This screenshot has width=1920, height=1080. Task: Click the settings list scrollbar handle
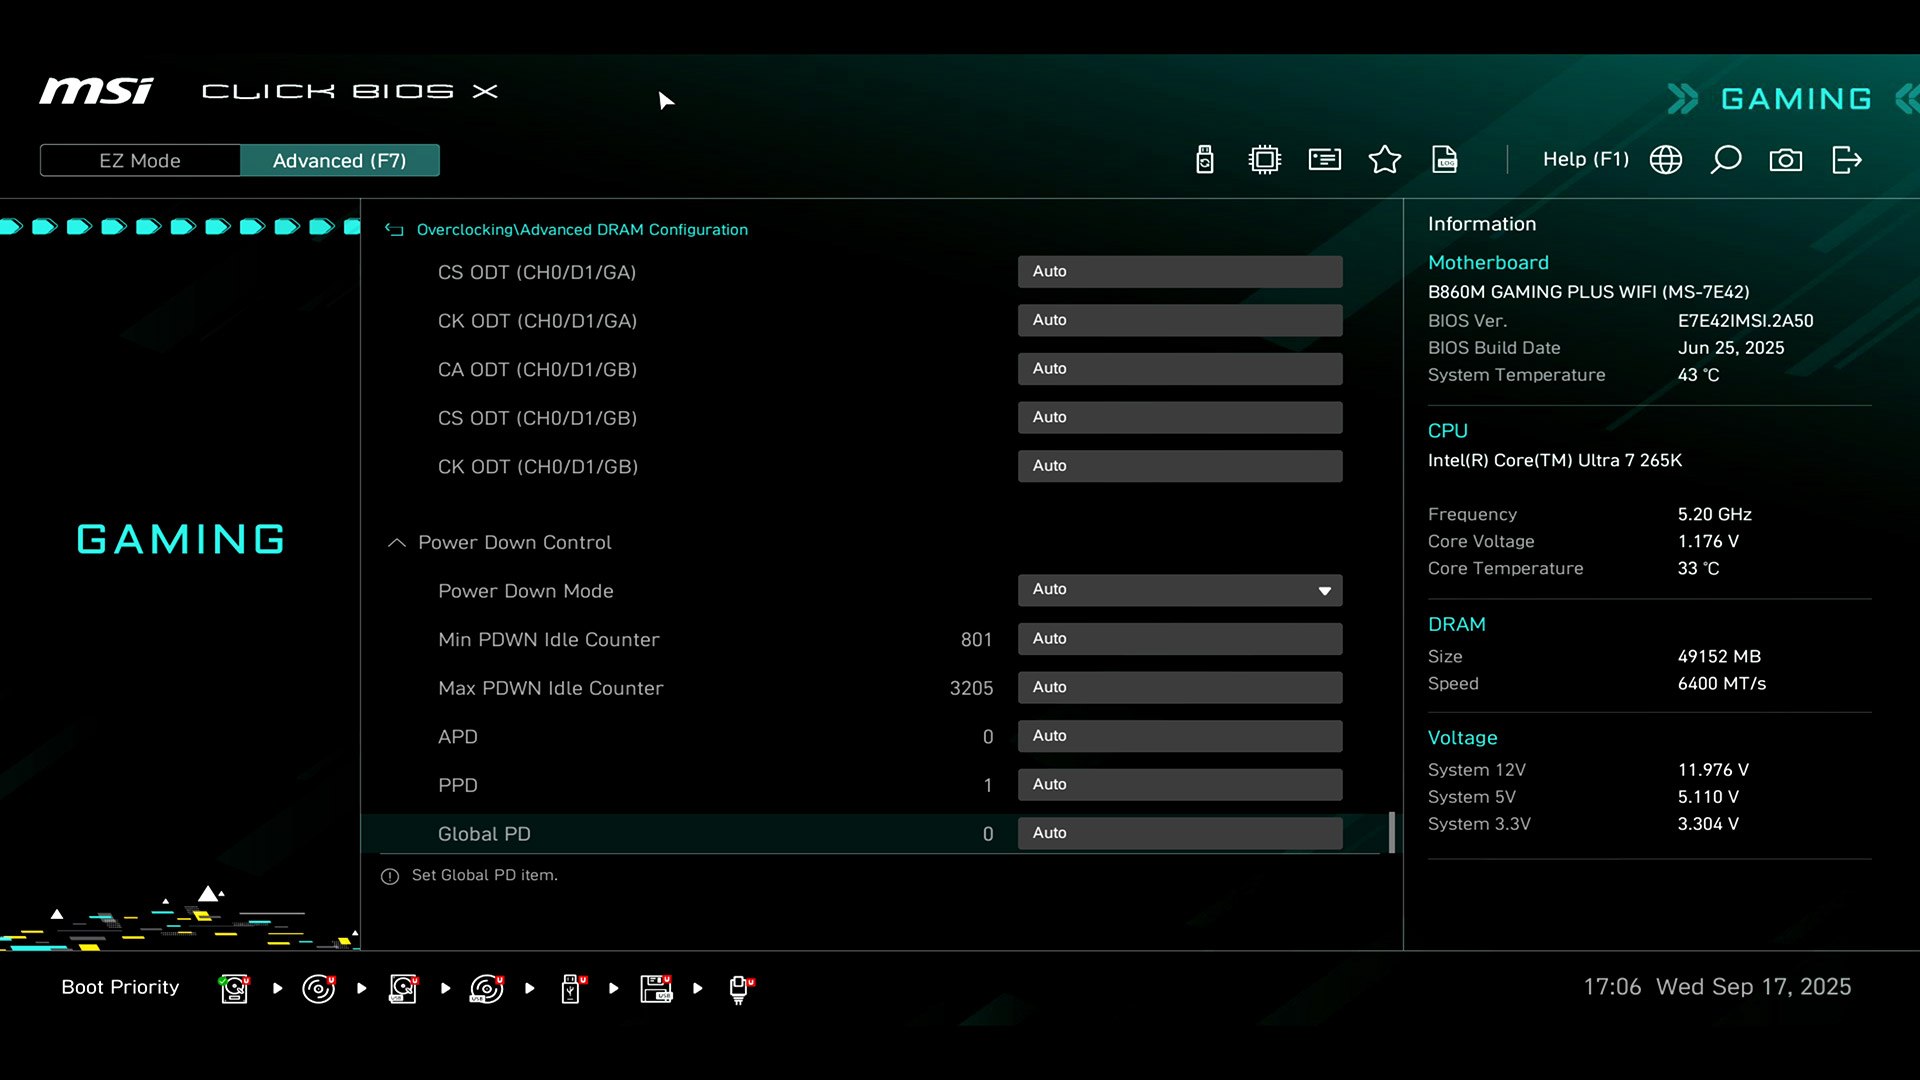[x=1391, y=832]
